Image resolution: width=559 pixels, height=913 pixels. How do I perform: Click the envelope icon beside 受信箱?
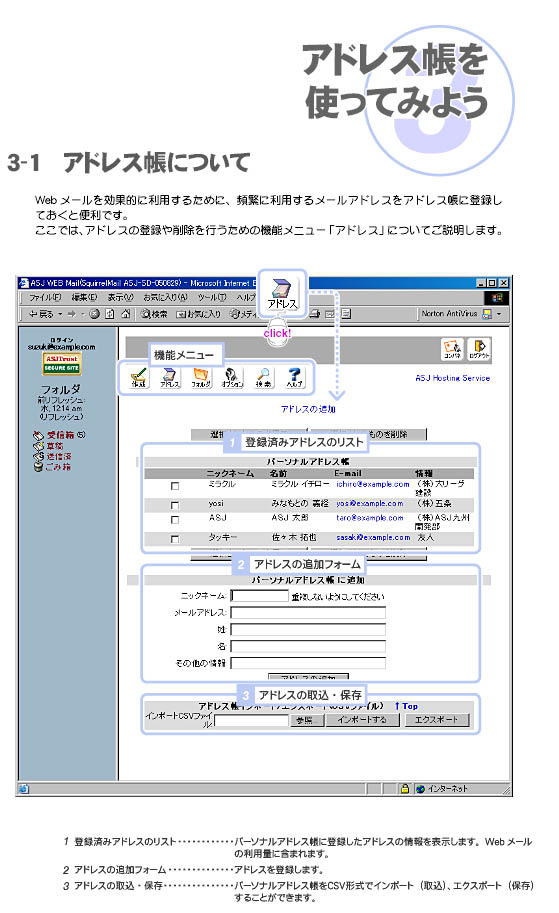coord(38,435)
